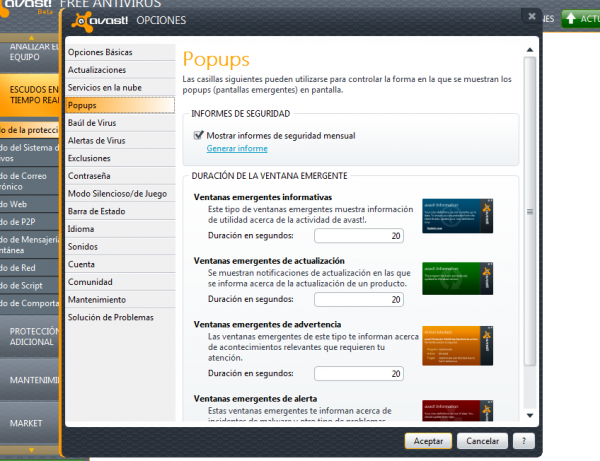Click the scrollbar down arrow in options
The width and height of the screenshot is (600, 461).
pyautogui.click(x=530, y=415)
